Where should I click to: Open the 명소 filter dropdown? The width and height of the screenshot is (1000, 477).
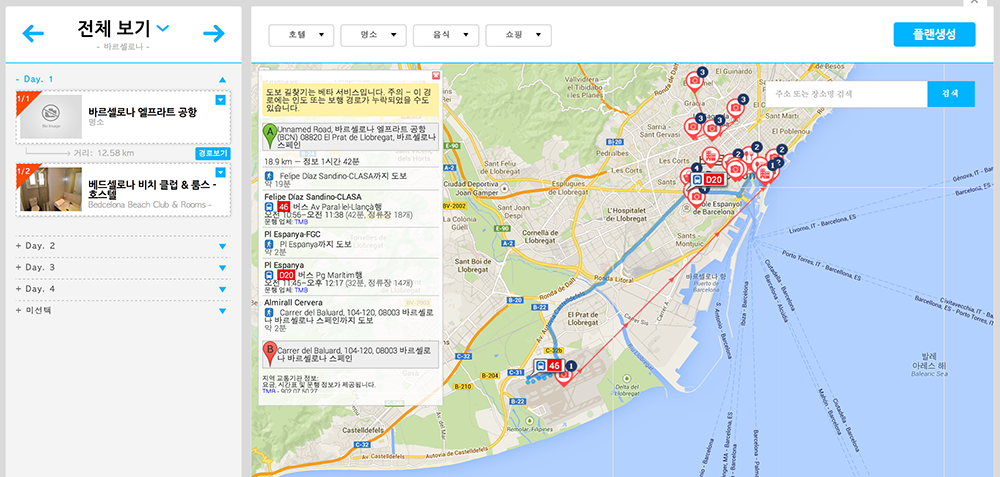(x=374, y=35)
